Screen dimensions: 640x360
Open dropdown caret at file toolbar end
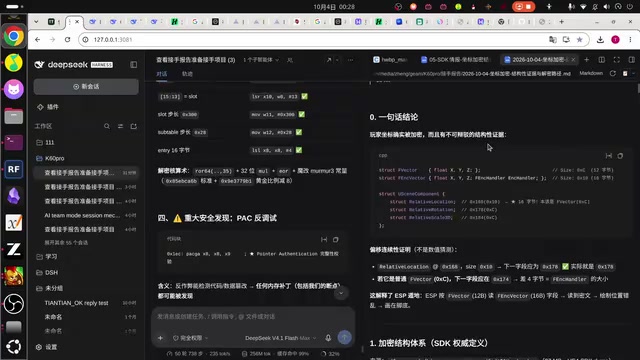click(x=633, y=73)
